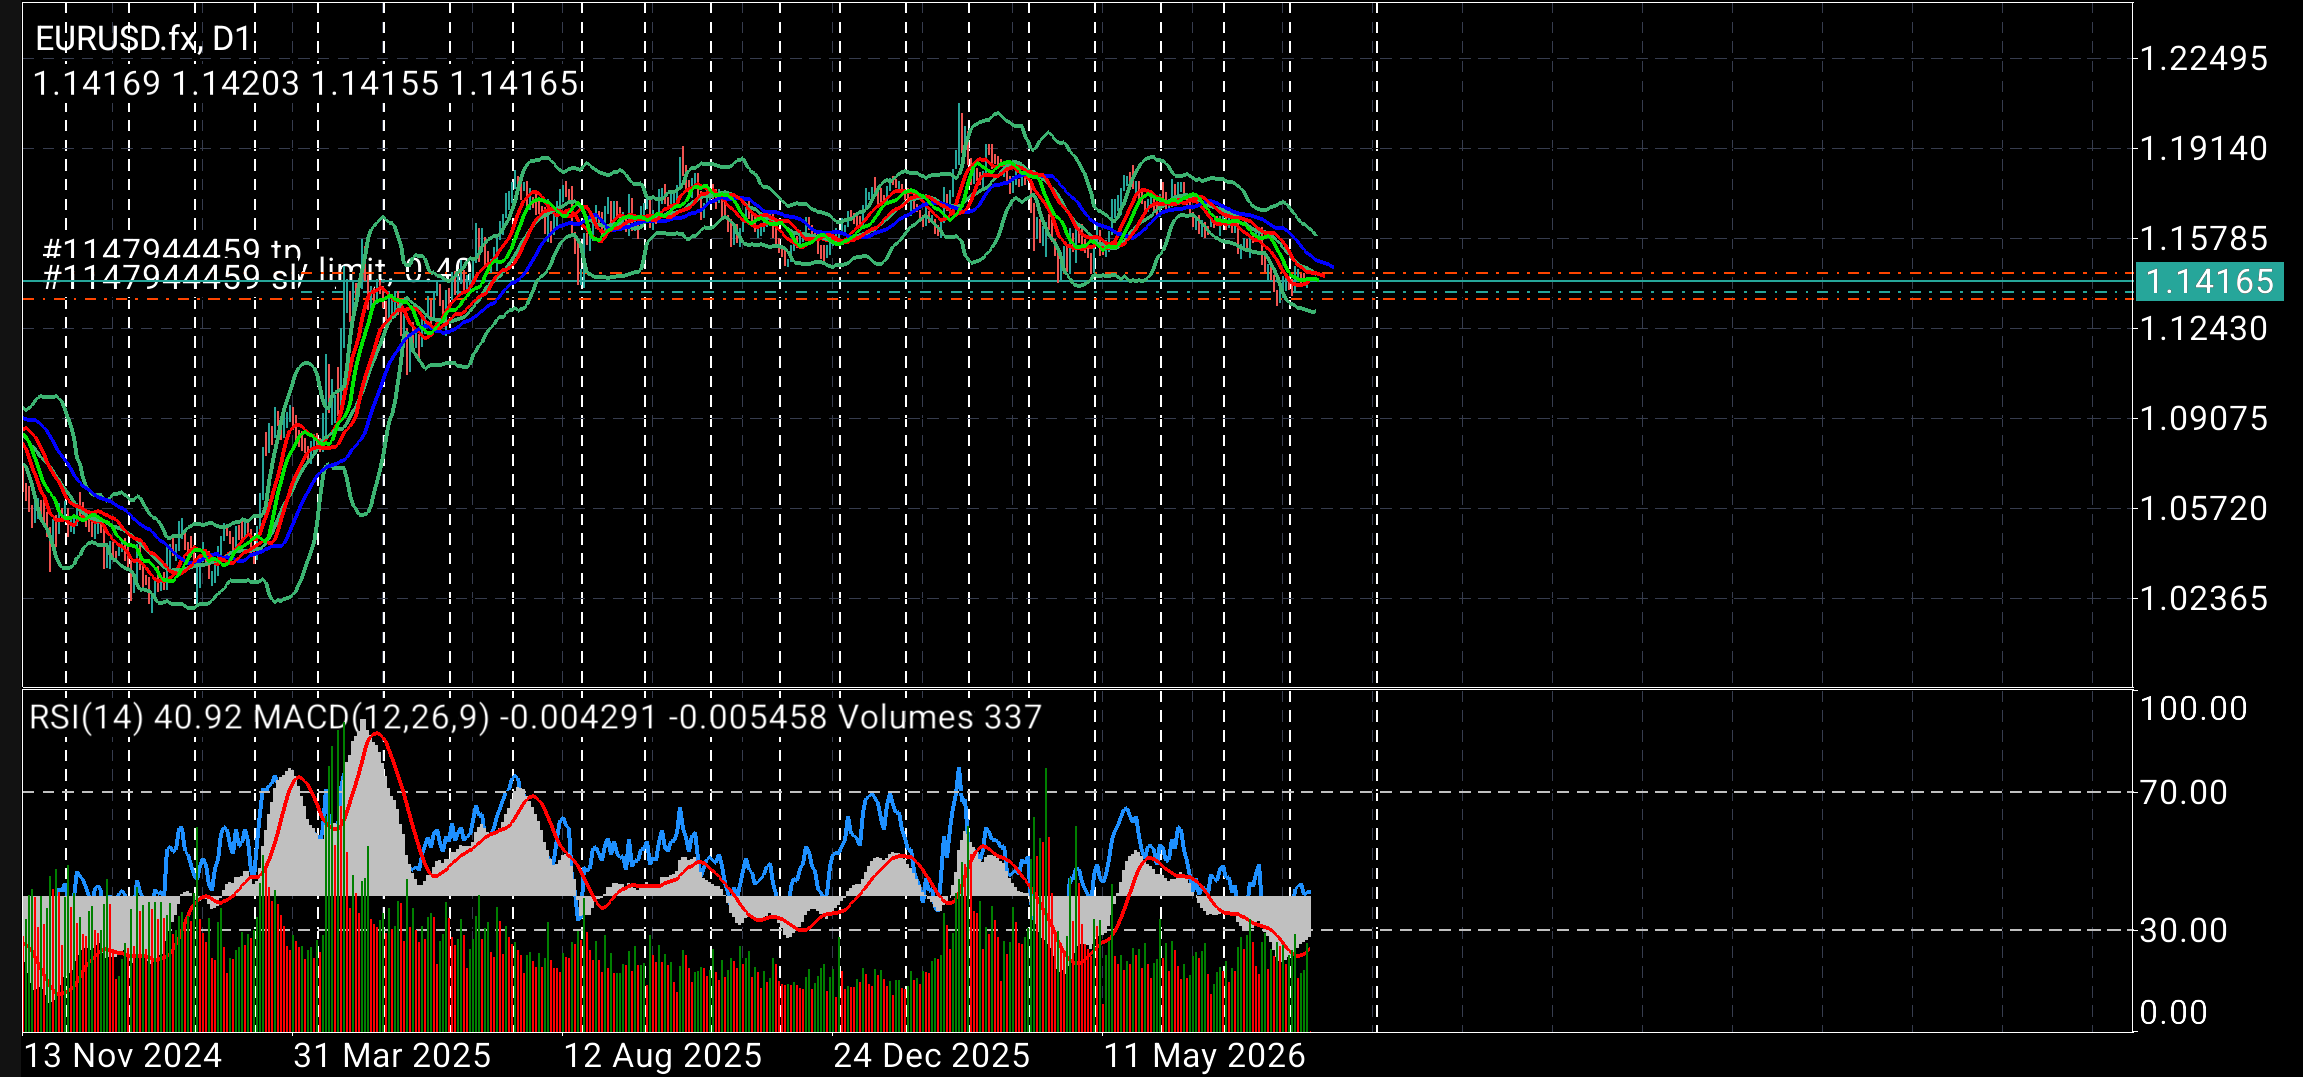Click the 31 Mar 2025 date label
This screenshot has height=1077, width=2303.
click(392, 1056)
